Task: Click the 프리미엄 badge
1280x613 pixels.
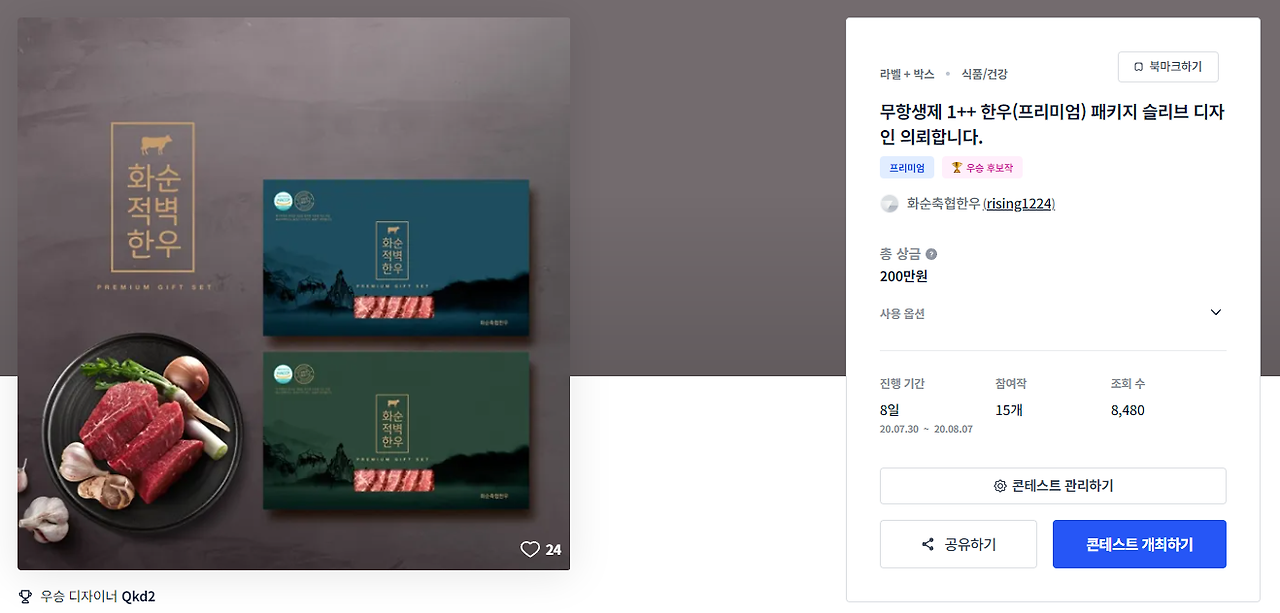Action: pyautogui.click(x=907, y=168)
